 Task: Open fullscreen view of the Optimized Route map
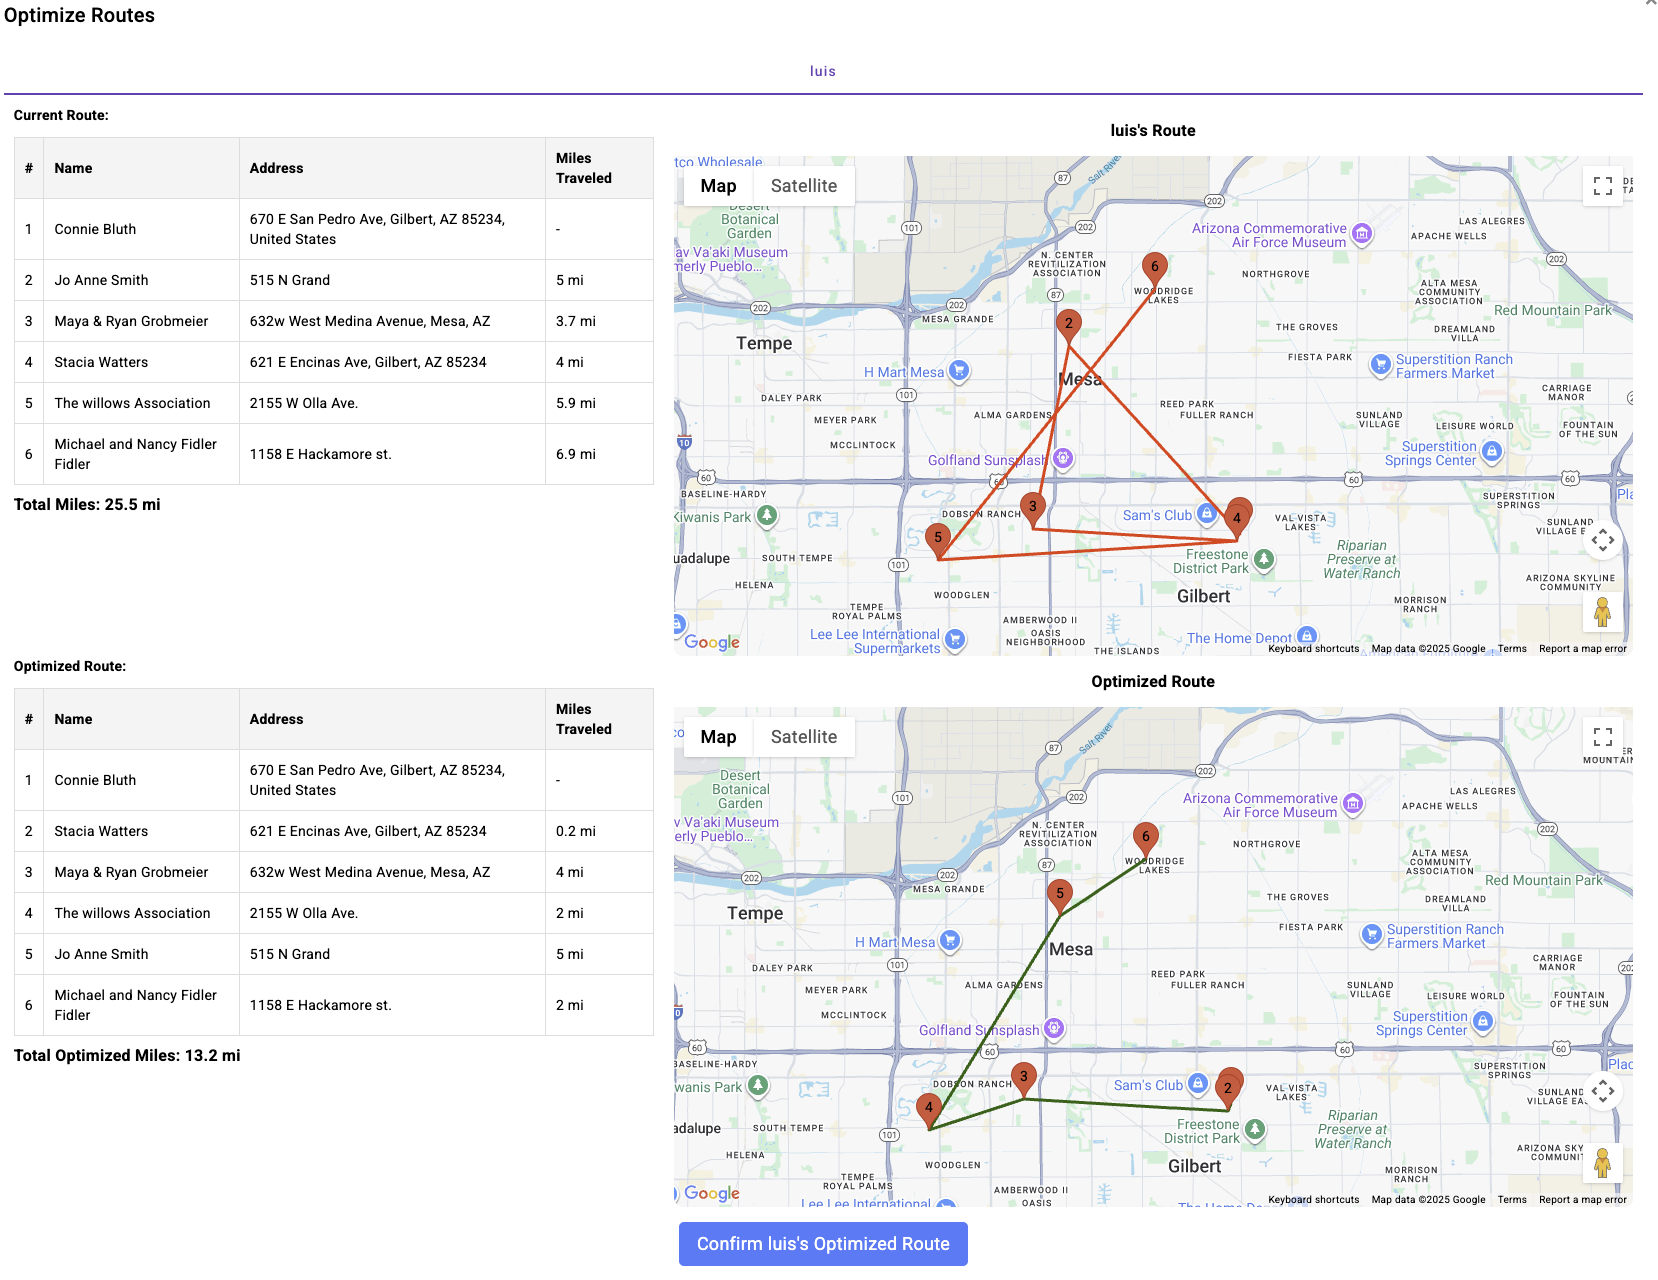coord(1602,737)
